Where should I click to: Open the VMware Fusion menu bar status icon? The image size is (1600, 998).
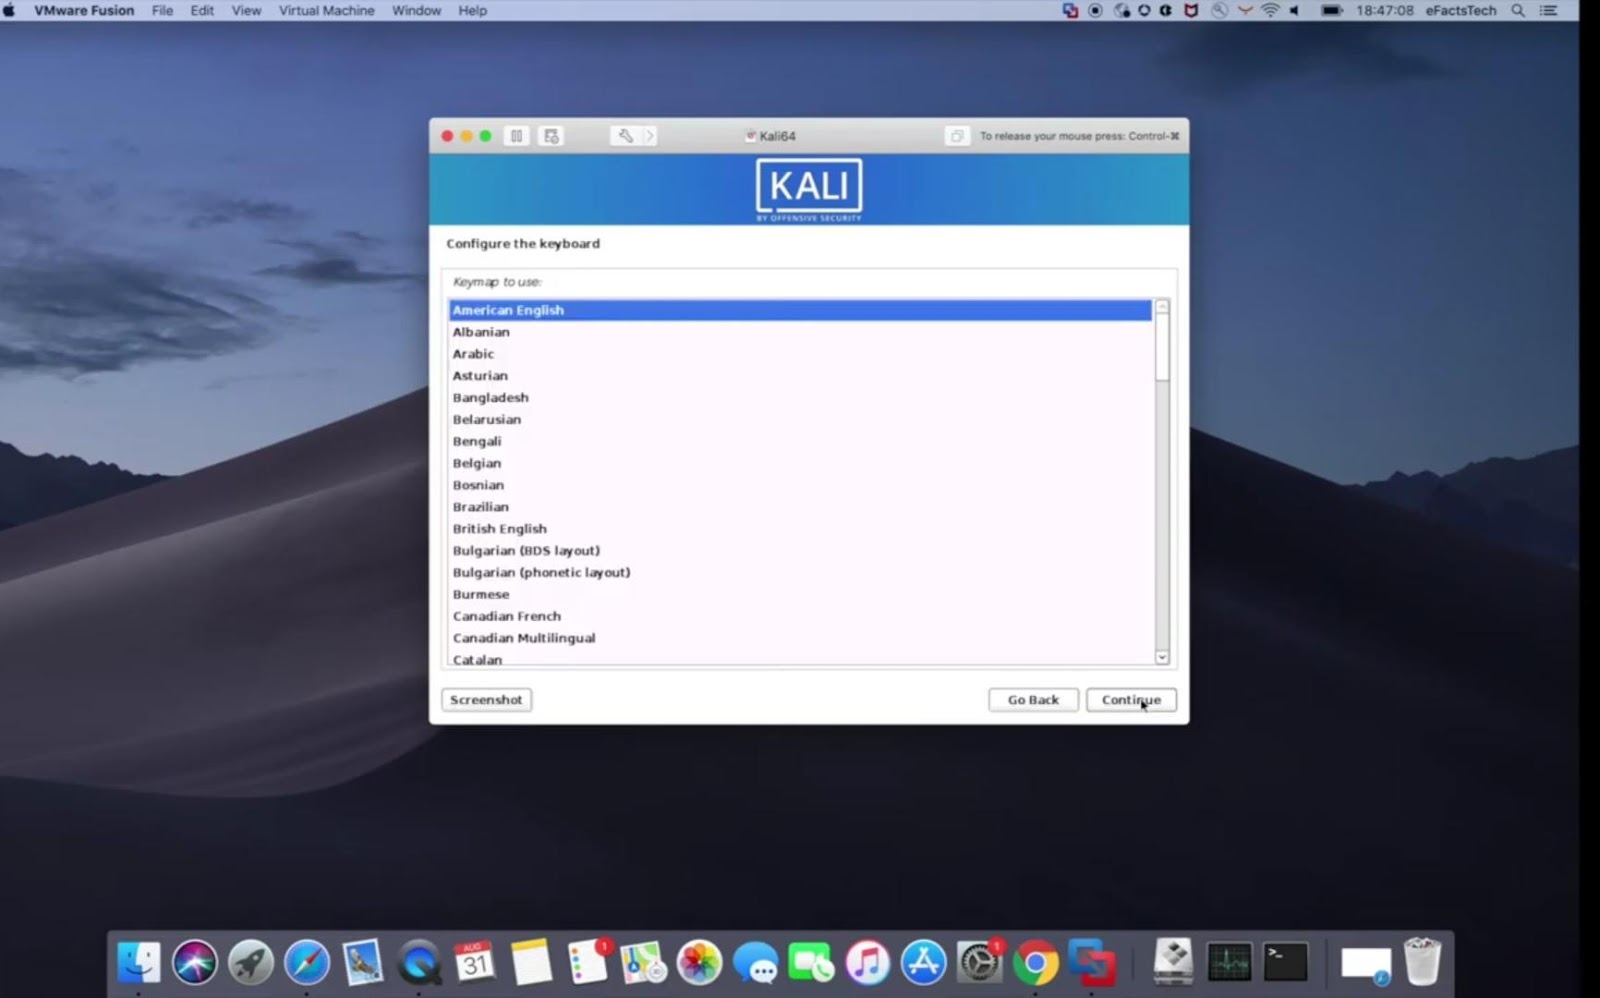(x=1070, y=11)
